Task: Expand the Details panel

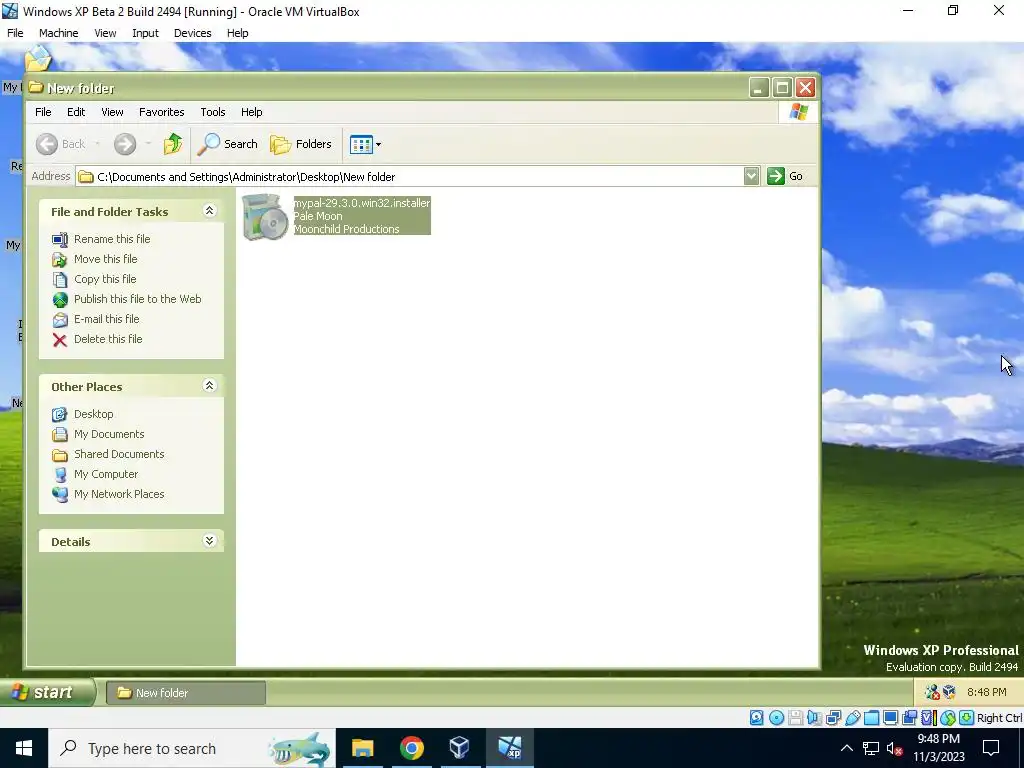Action: pos(209,540)
